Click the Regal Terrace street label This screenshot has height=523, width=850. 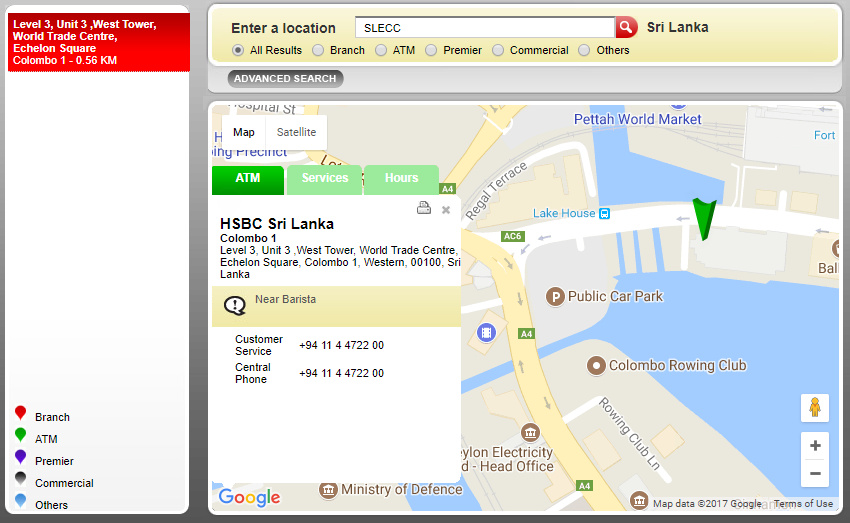[x=496, y=190]
